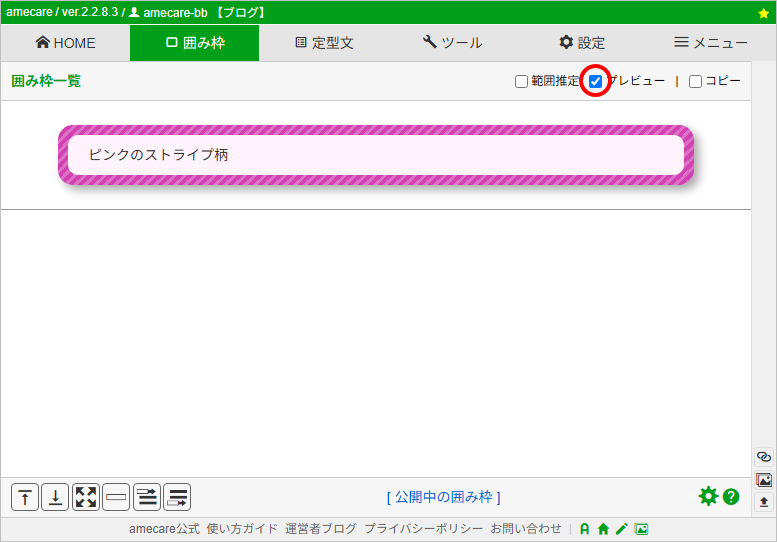This screenshot has width=777, height=542.
Task: Click the yellow star icon in header
Action: (764, 13)
